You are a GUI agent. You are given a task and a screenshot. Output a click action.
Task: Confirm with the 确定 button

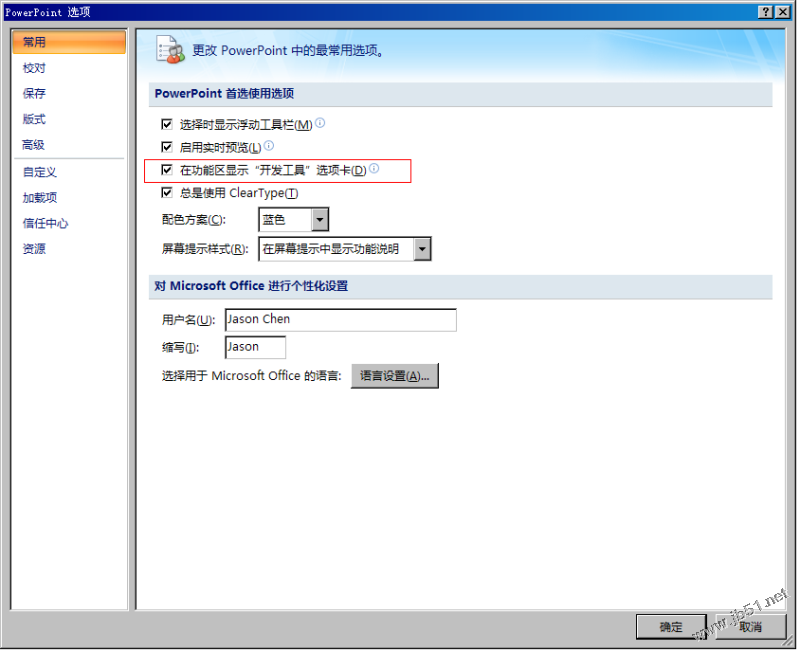tap(672, 628)
